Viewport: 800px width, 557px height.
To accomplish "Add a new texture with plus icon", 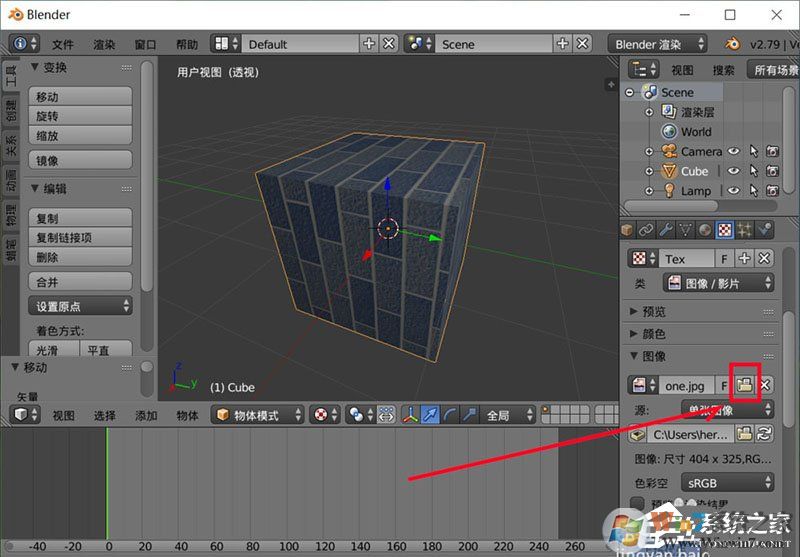I will (744, 259).
